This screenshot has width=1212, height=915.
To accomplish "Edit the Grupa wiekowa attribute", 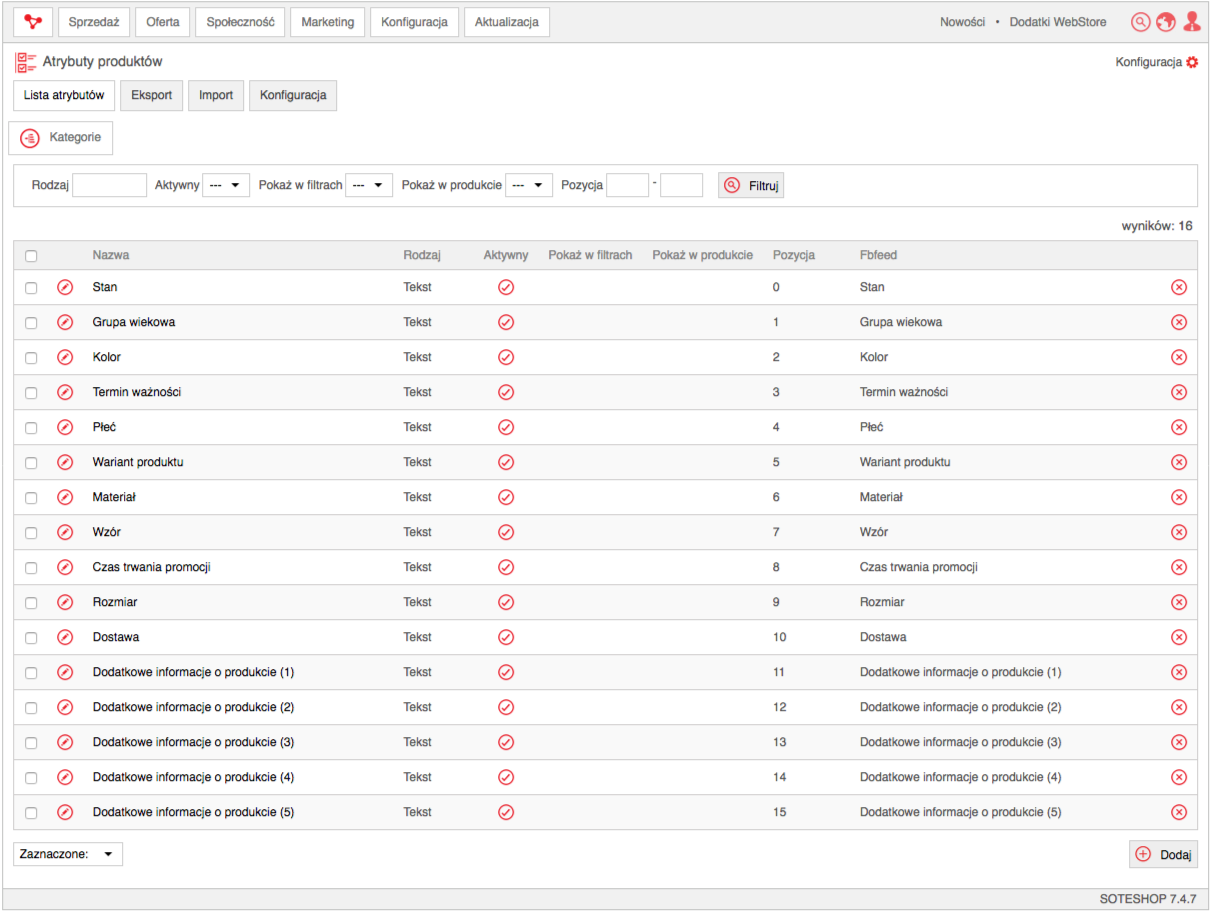I will pyautogui.click(x=65, y=322).
